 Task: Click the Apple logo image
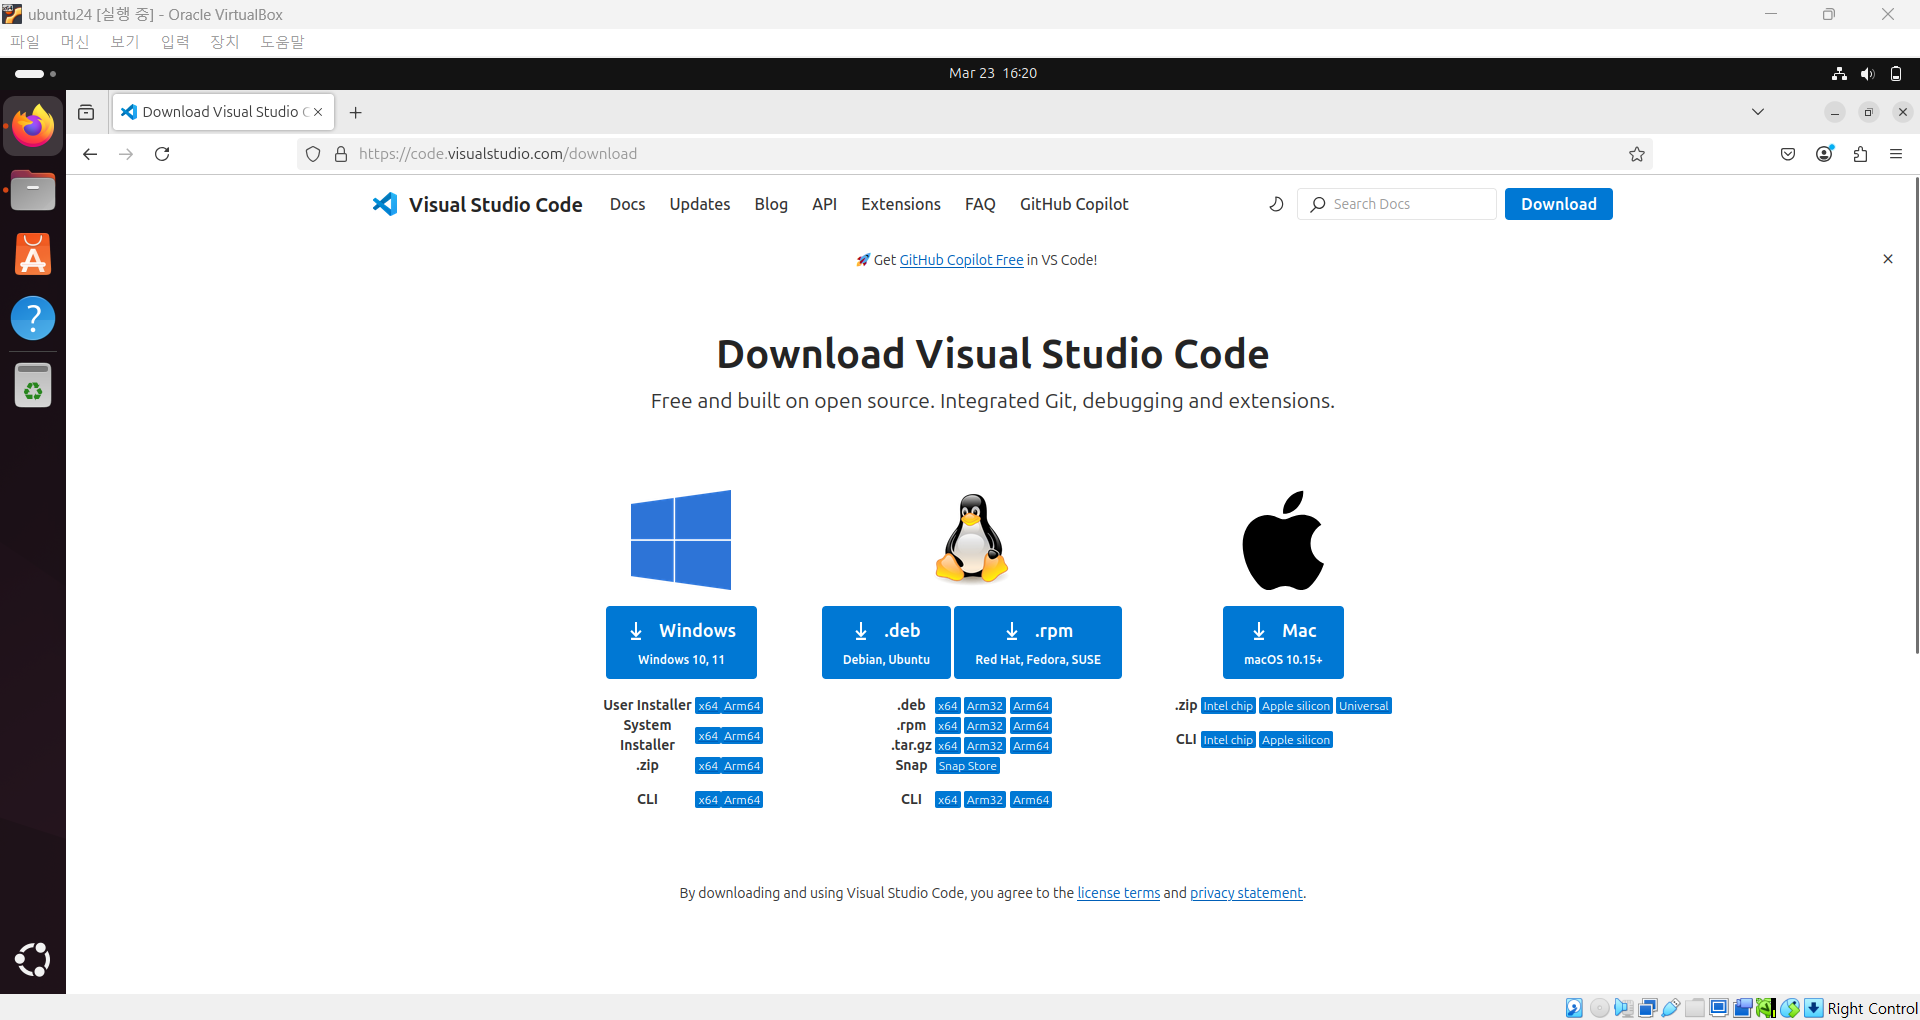1283,540
